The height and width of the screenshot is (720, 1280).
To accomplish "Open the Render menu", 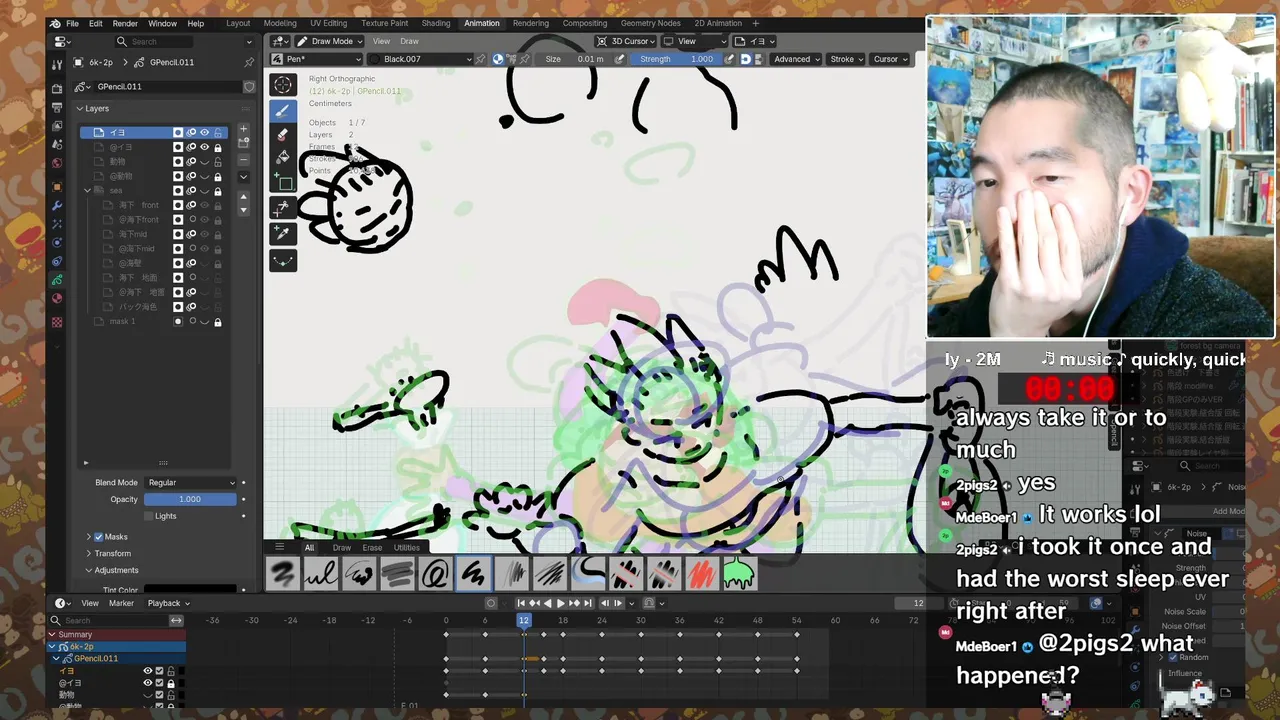I will 125,23.
